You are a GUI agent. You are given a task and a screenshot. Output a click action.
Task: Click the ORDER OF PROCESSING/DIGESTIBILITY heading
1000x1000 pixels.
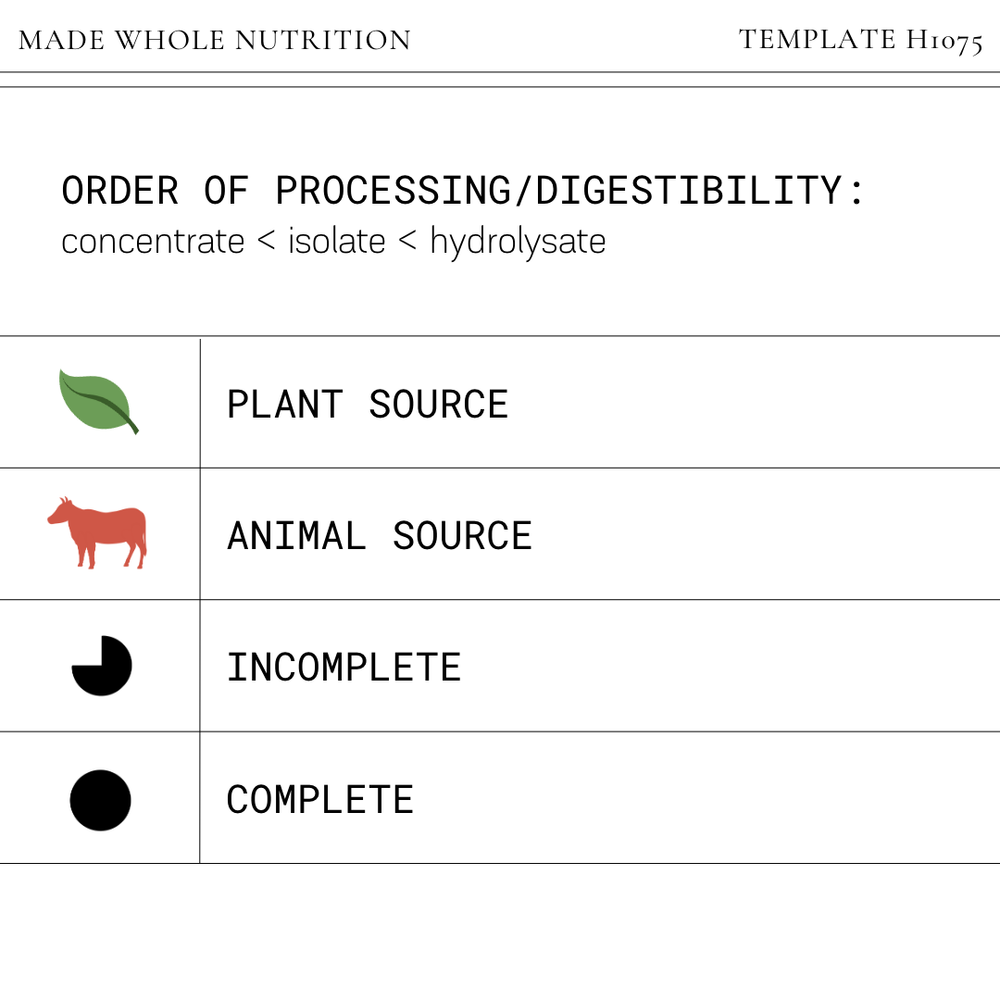pyautogui.click(x=463, y=191)
